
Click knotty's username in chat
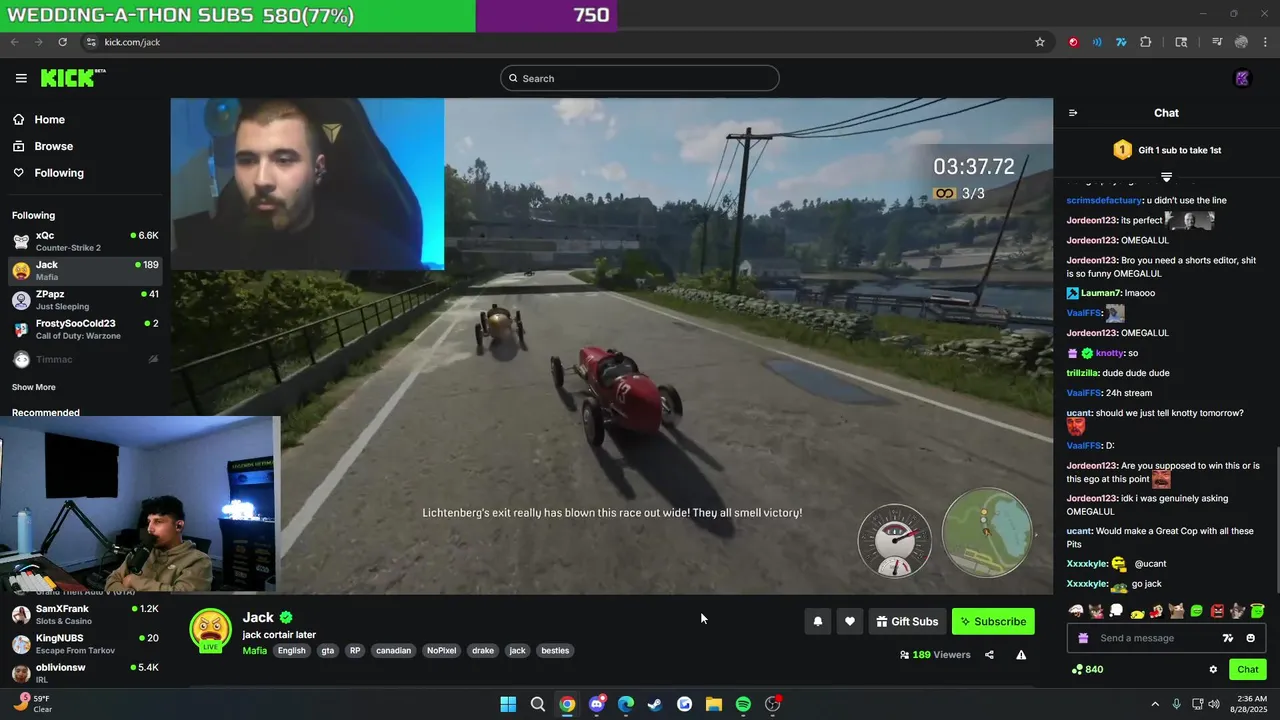(x=1110, y=353)
